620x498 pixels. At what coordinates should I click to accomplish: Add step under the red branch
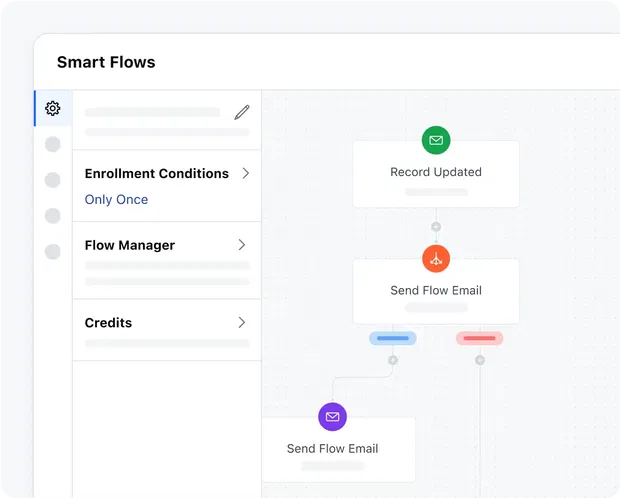(480, 360)
